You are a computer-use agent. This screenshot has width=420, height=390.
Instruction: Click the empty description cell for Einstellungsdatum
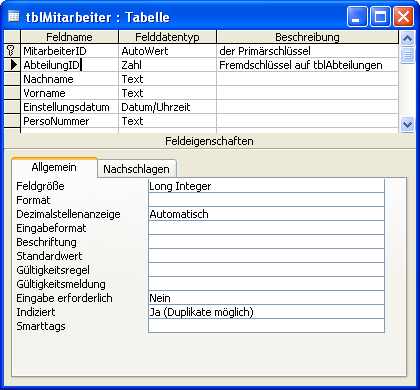pyautogui.click(x=307, y=107)
